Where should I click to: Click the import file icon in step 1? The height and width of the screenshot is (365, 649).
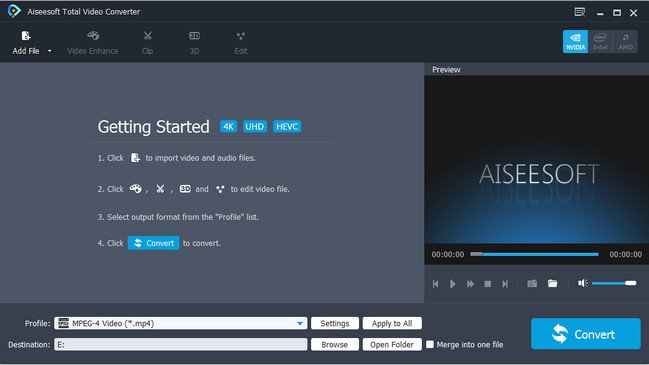pos(135,158)
